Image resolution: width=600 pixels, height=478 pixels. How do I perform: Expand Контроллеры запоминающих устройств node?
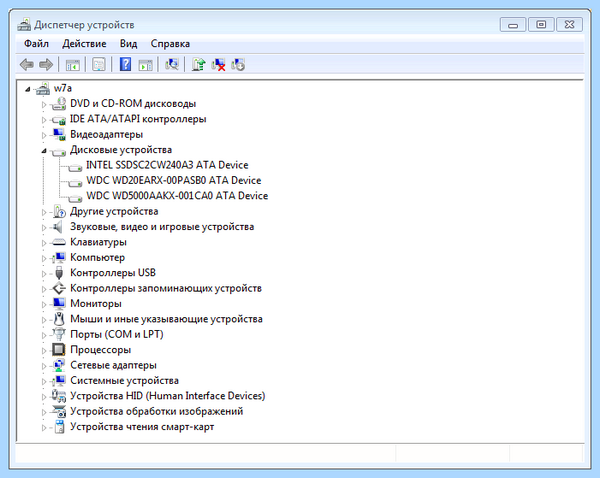pyautogui.click(x=44, y=289)
